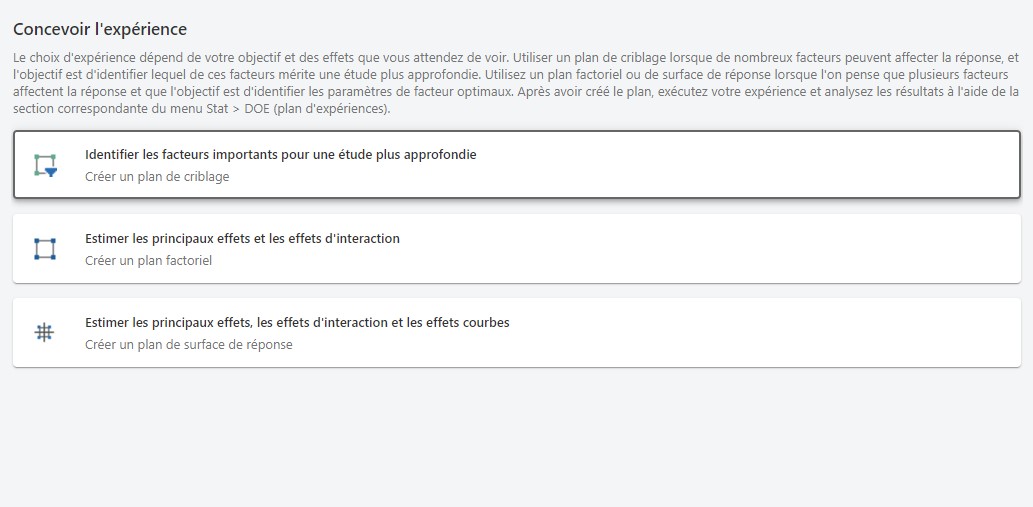Viewport: 1033px width, 507px height.
Task: Pick the title ending in "effets courbes"
Action: click(297, 323)
